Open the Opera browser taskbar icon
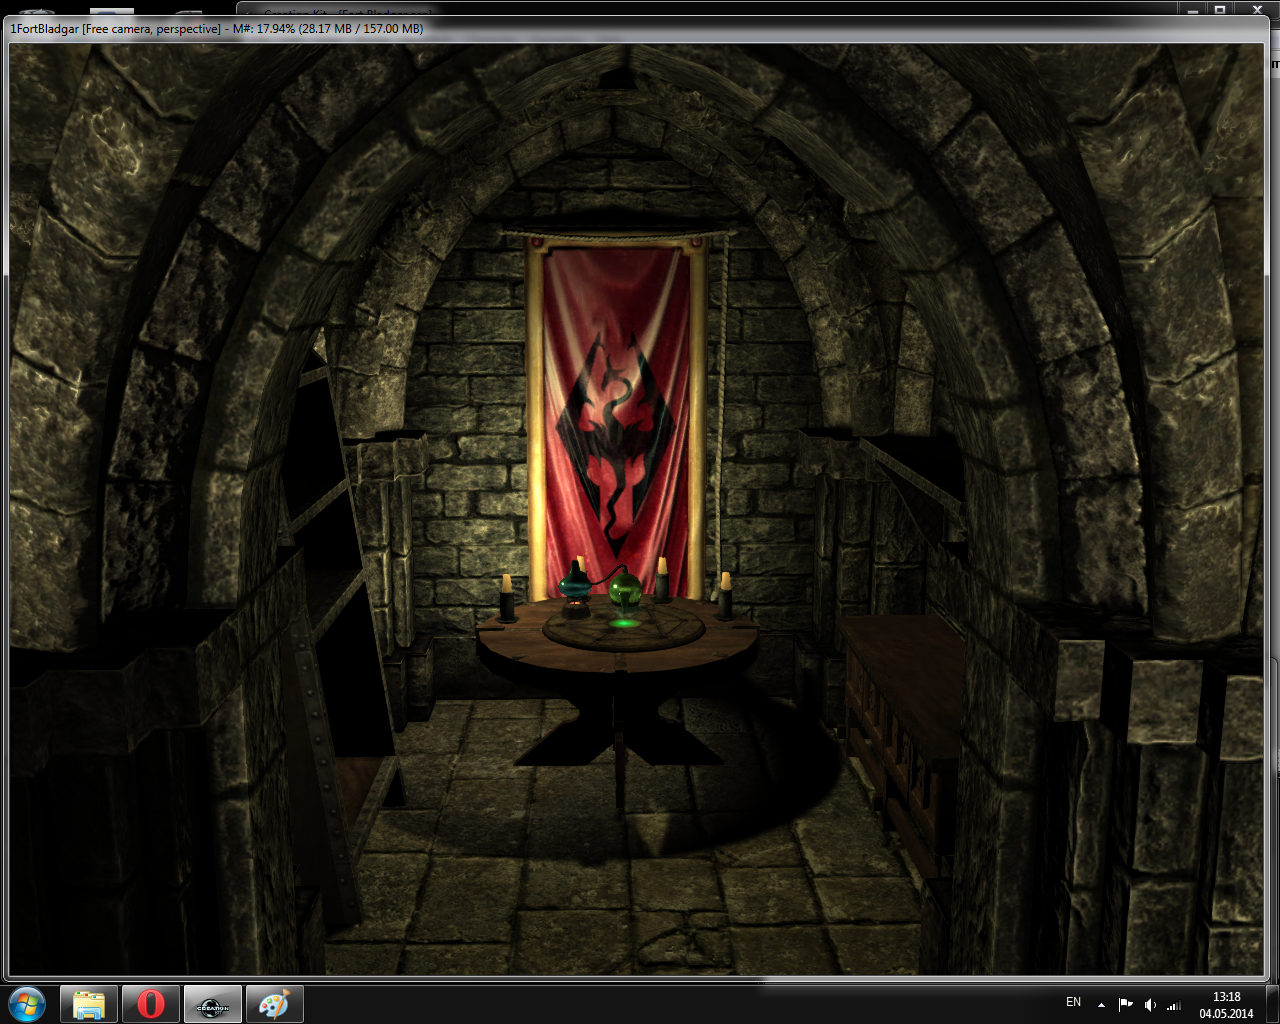Screen dimensions: 1280x1024 click(x=151, y=1004)
